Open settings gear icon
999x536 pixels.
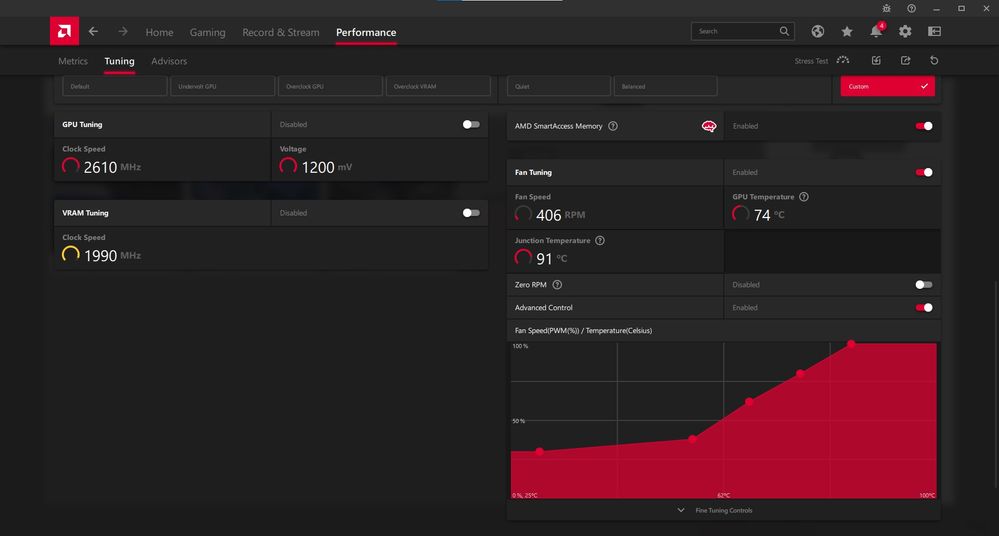905,31
